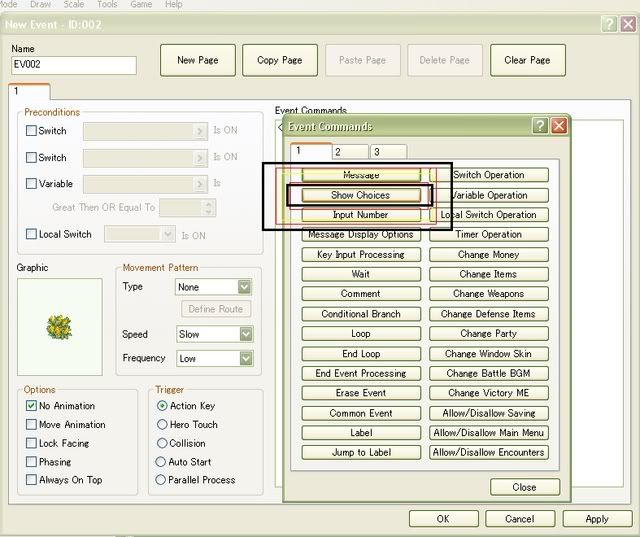The height and width of the screenshot is (537, 640).
Task: Click the Common Event command
Action: pyautogui.click(x=361, y=413)
